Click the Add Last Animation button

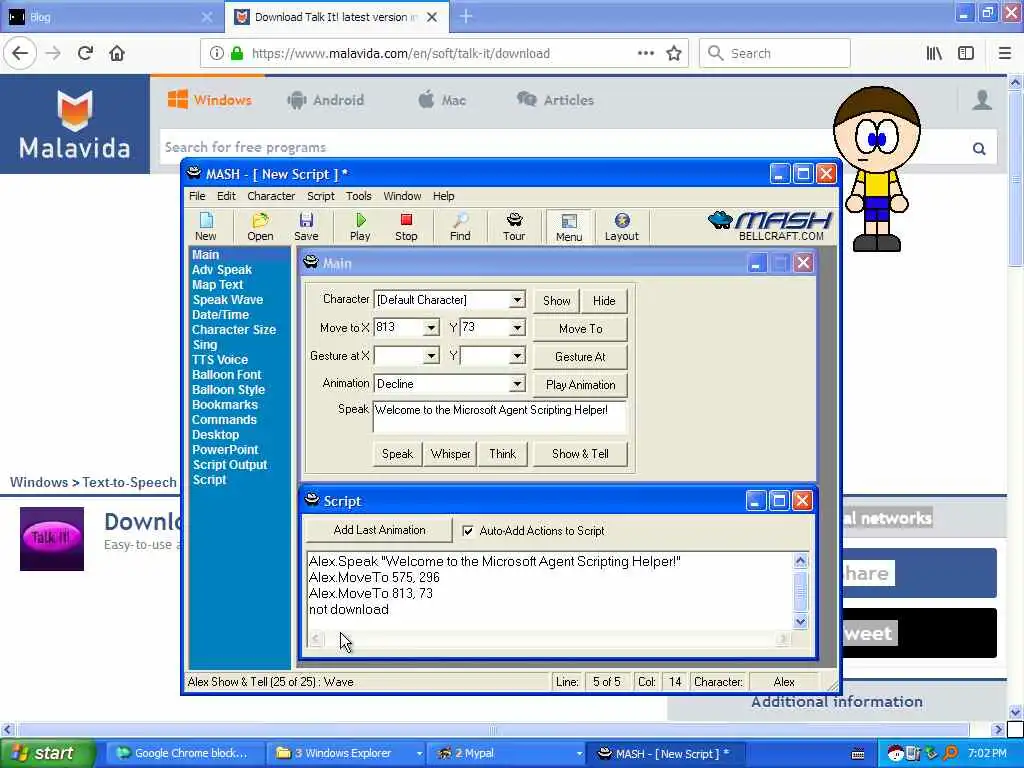click(x=379, y=530)
